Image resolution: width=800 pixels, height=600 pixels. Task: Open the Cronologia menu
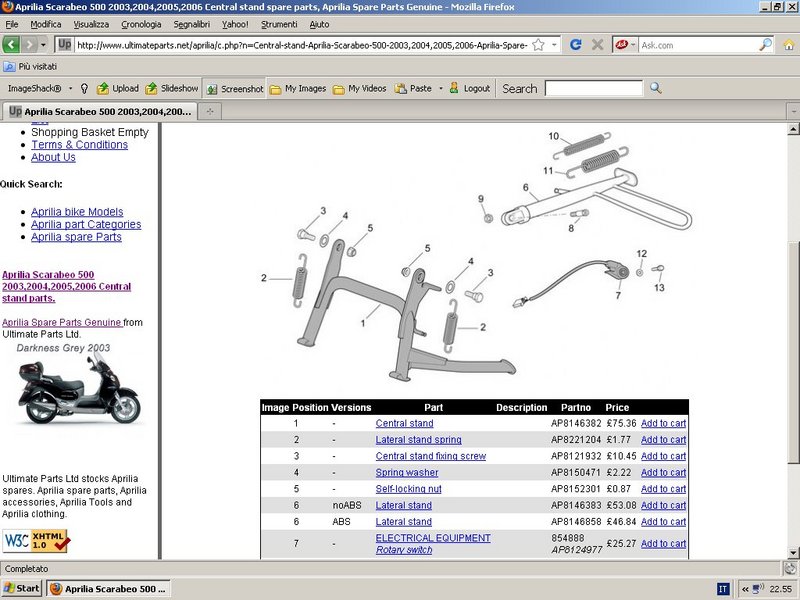click(x=141, y=24)
